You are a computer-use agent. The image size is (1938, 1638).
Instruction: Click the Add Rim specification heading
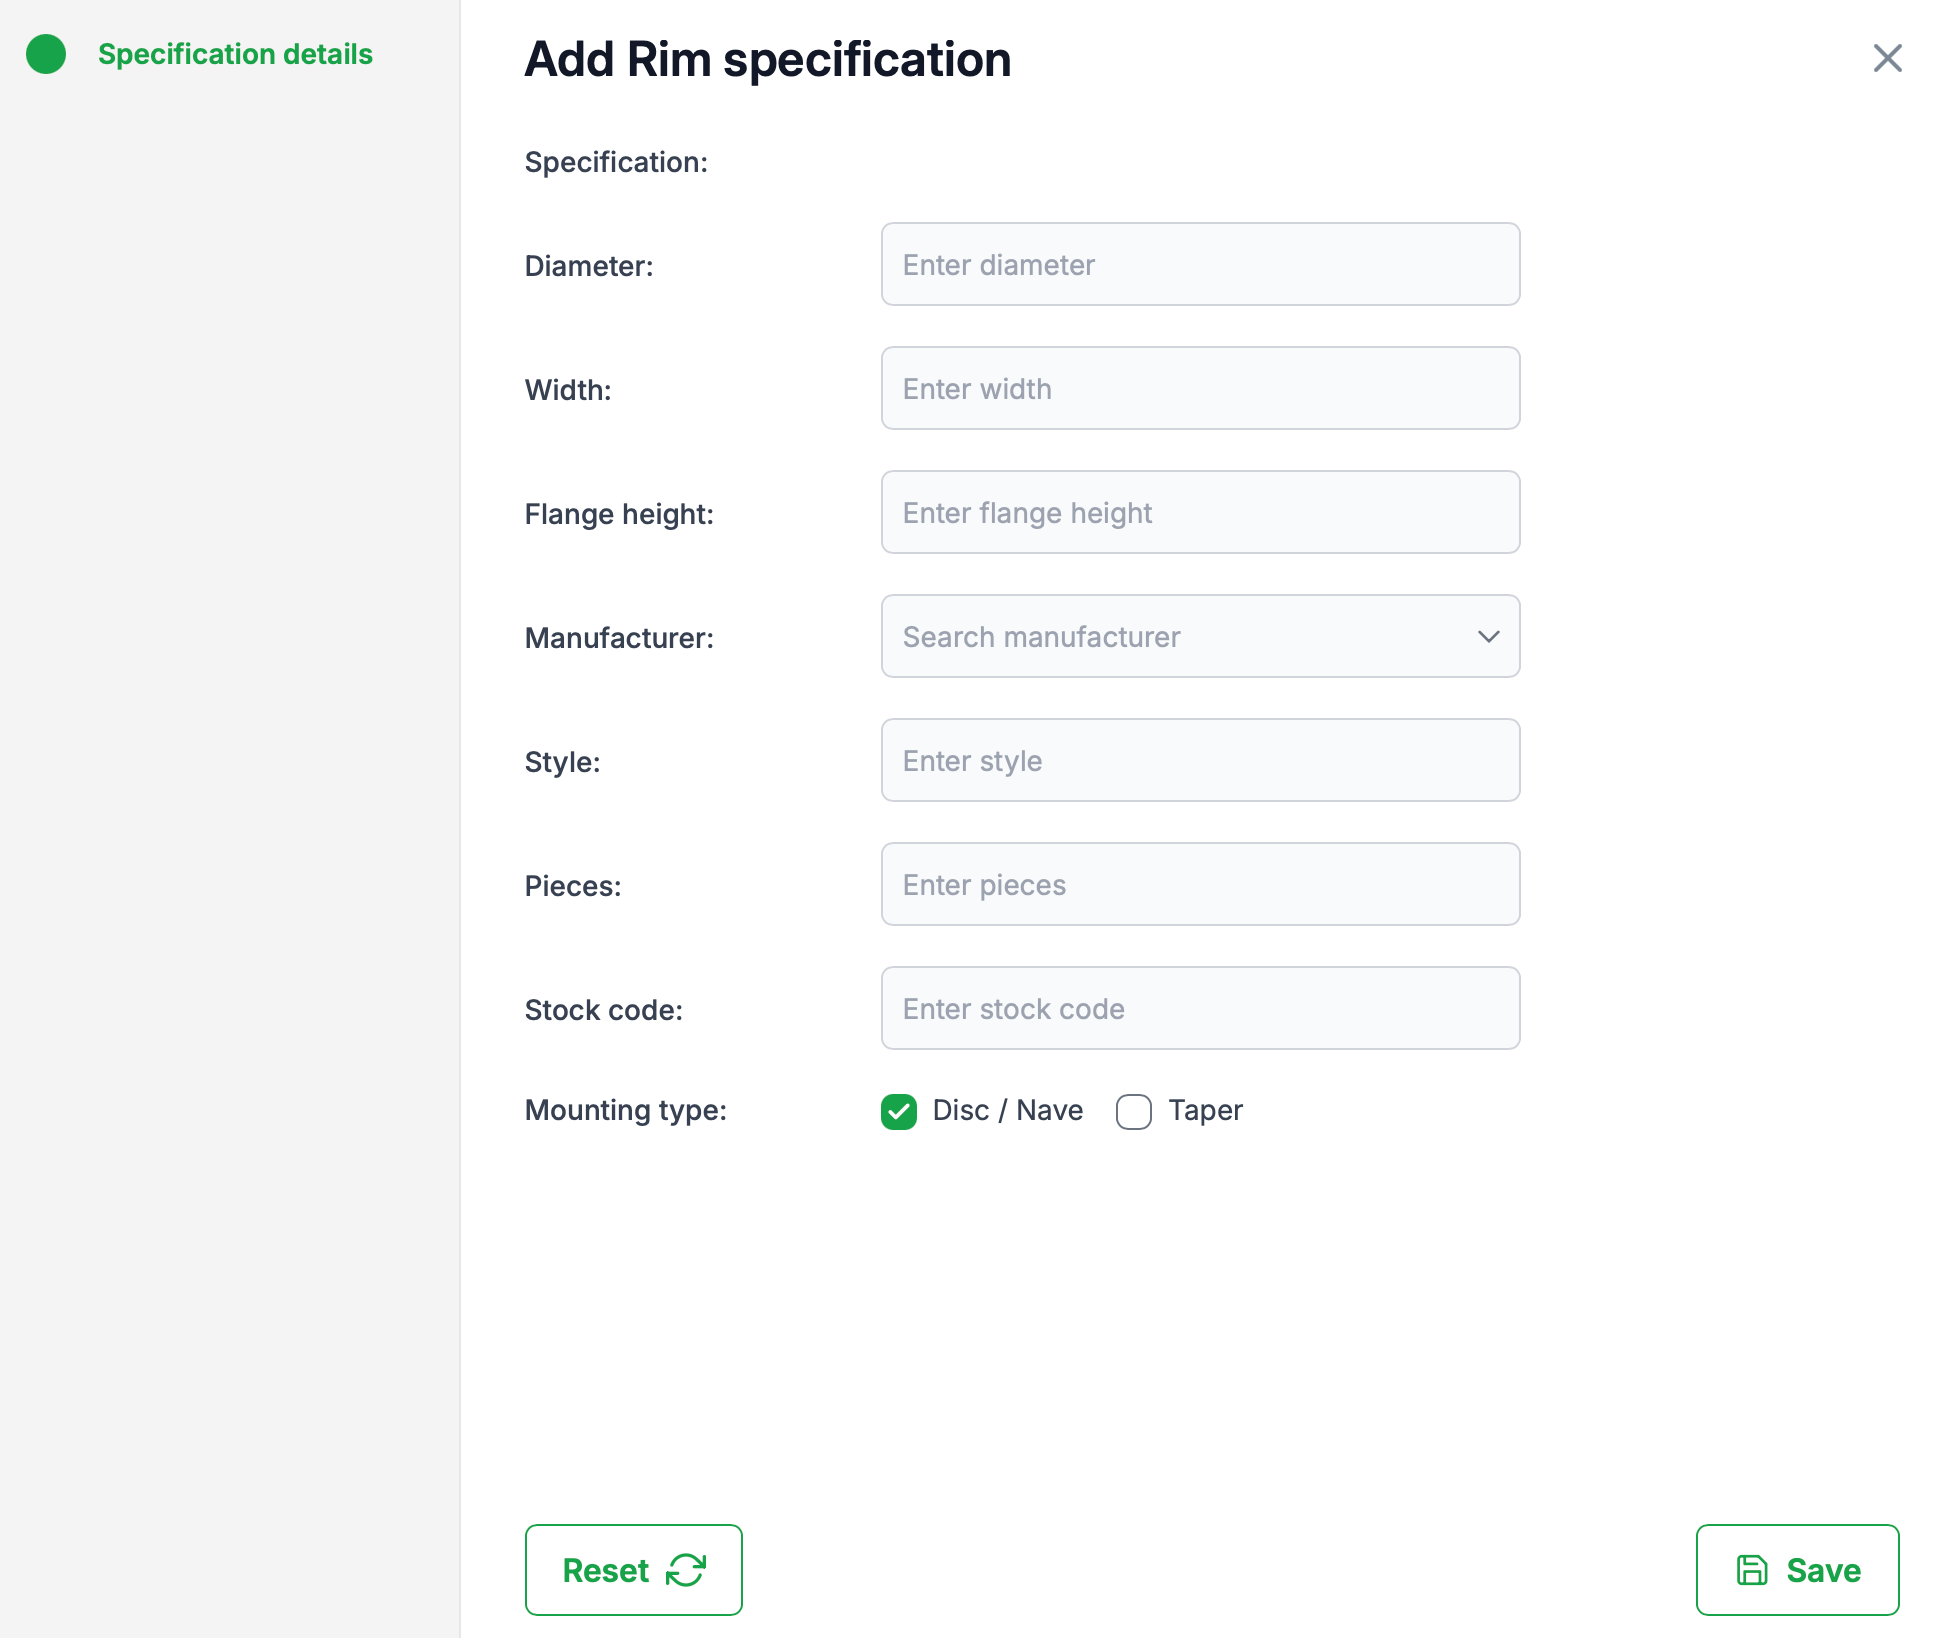point(767,59)
